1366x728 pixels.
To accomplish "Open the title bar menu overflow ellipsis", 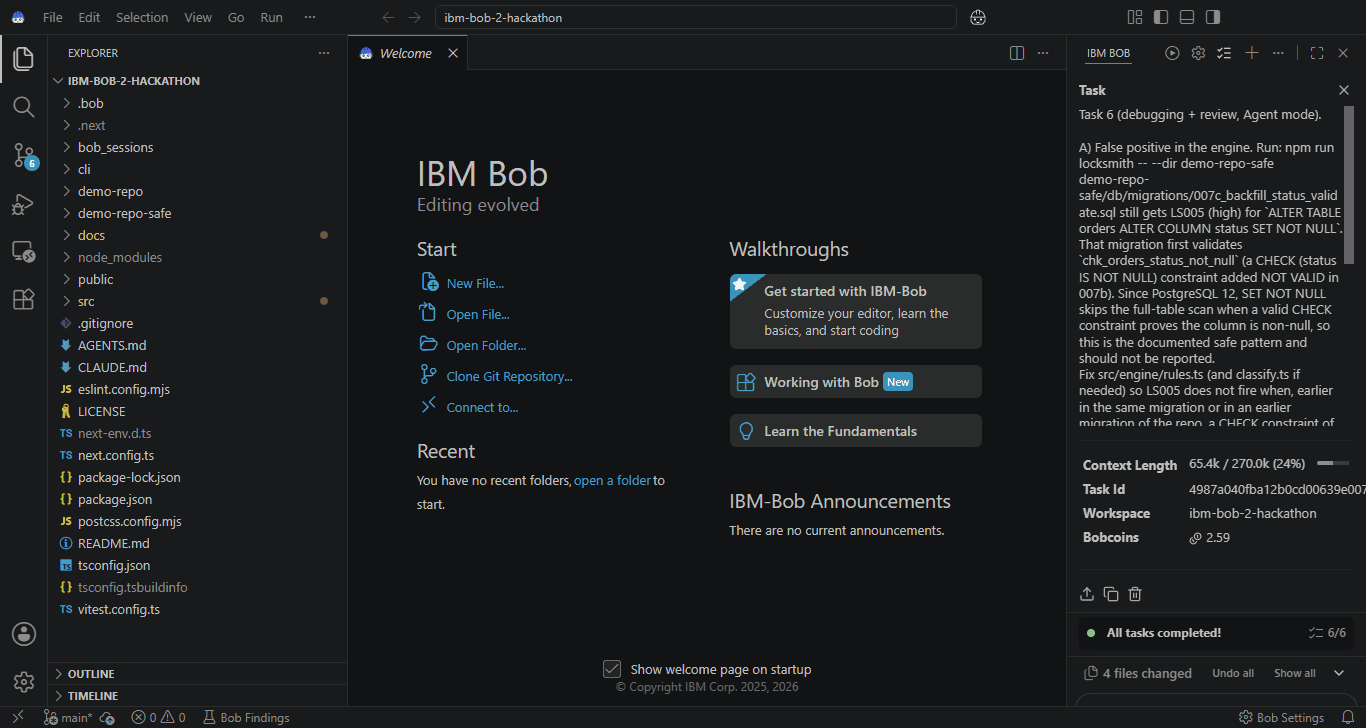I will click(310, 17).
